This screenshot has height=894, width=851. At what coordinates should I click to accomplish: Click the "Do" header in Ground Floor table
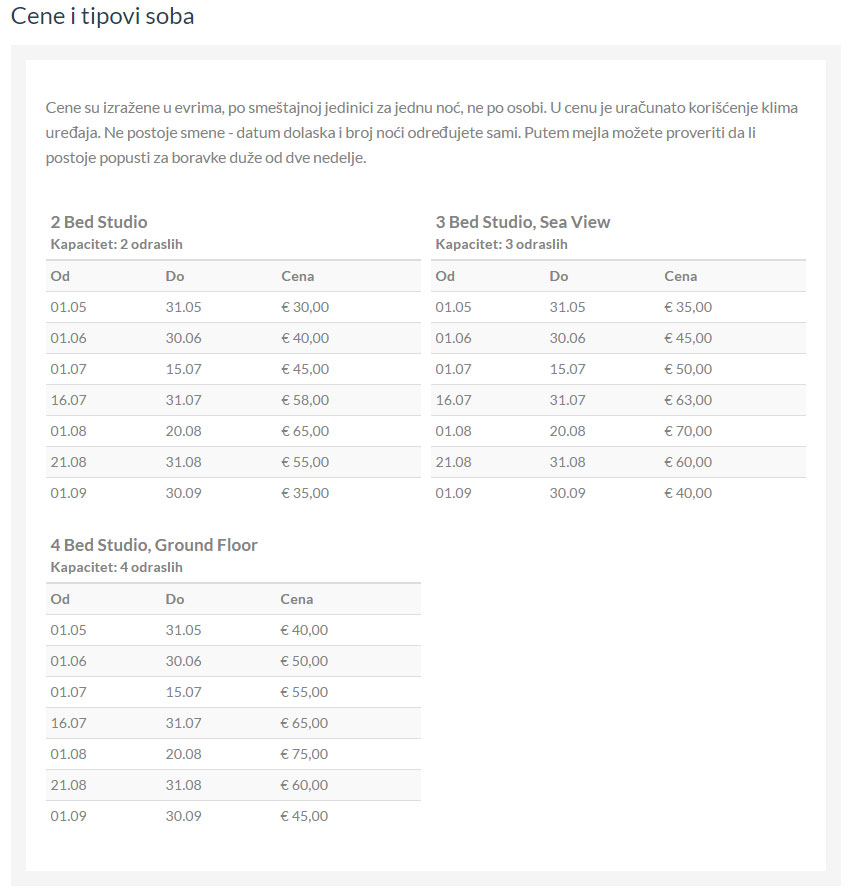click(175, 599)
